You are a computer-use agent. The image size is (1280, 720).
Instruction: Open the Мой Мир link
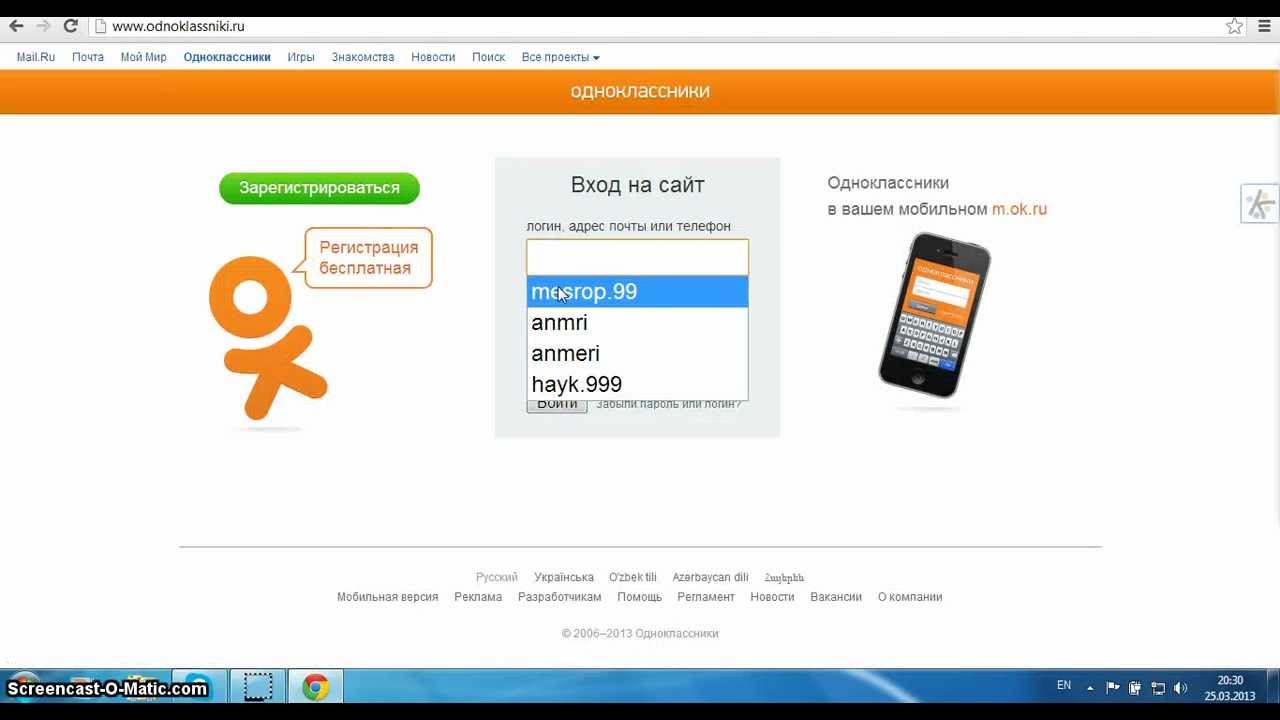[143, 57]
